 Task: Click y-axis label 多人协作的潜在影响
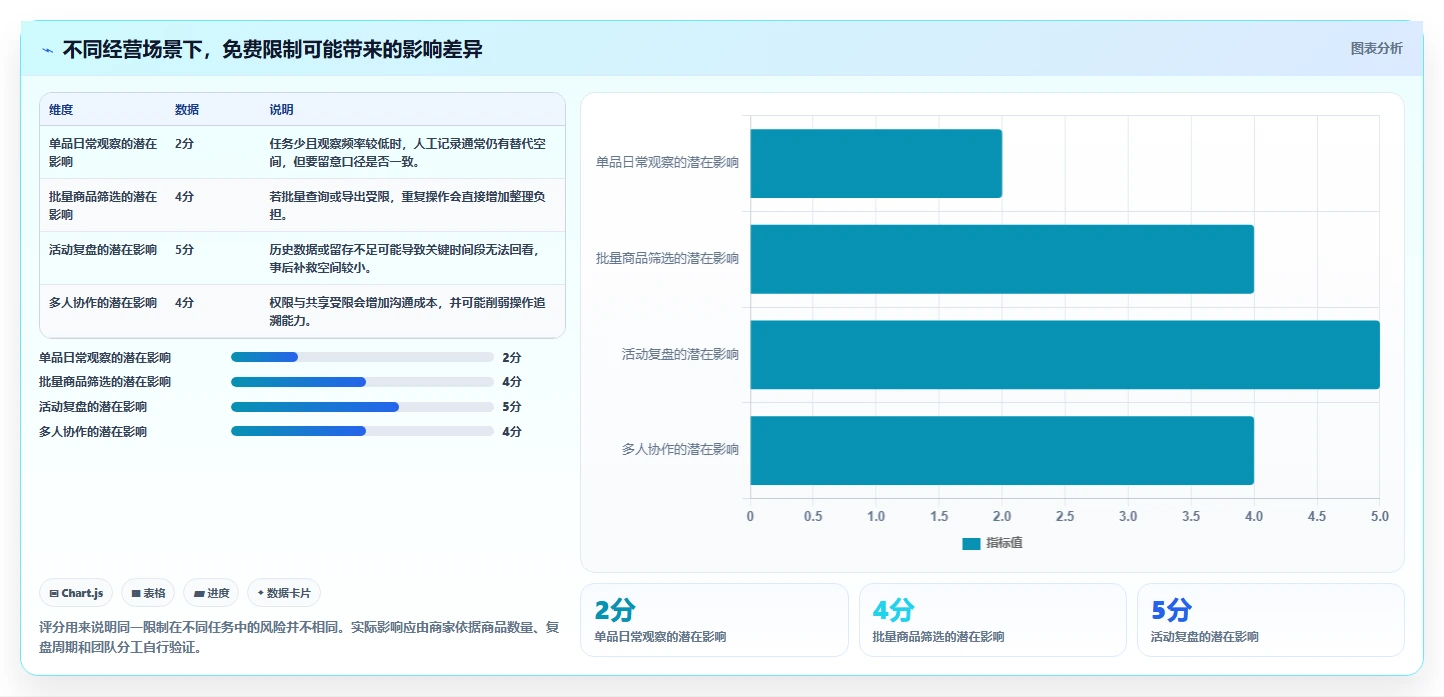(680, 450)
